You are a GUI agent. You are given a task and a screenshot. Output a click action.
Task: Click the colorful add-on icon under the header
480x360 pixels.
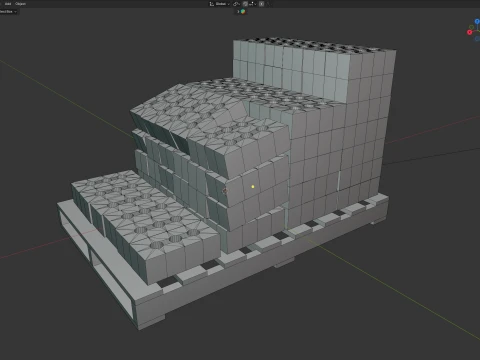(x=243, y=11)
